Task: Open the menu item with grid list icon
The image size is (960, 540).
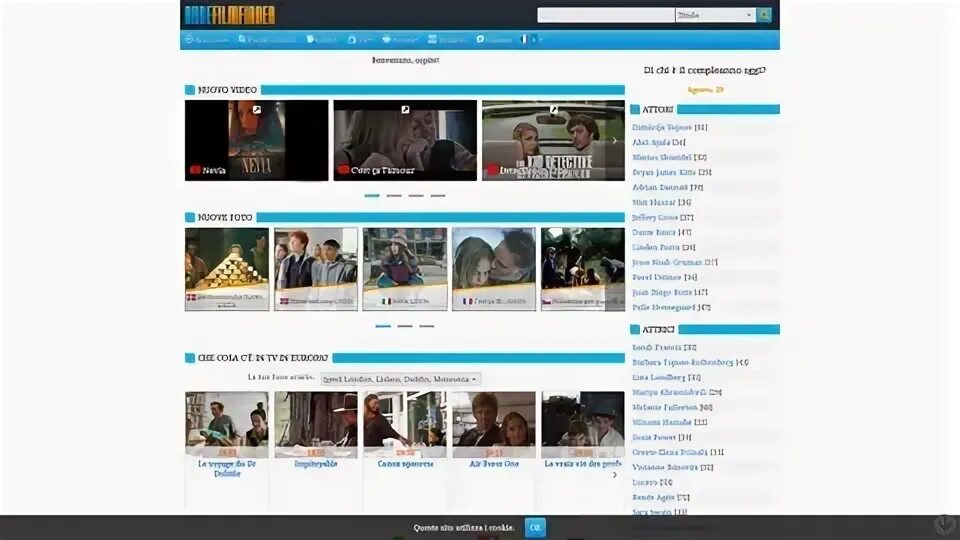Action: pyautogui.click(x=446, y=39)
